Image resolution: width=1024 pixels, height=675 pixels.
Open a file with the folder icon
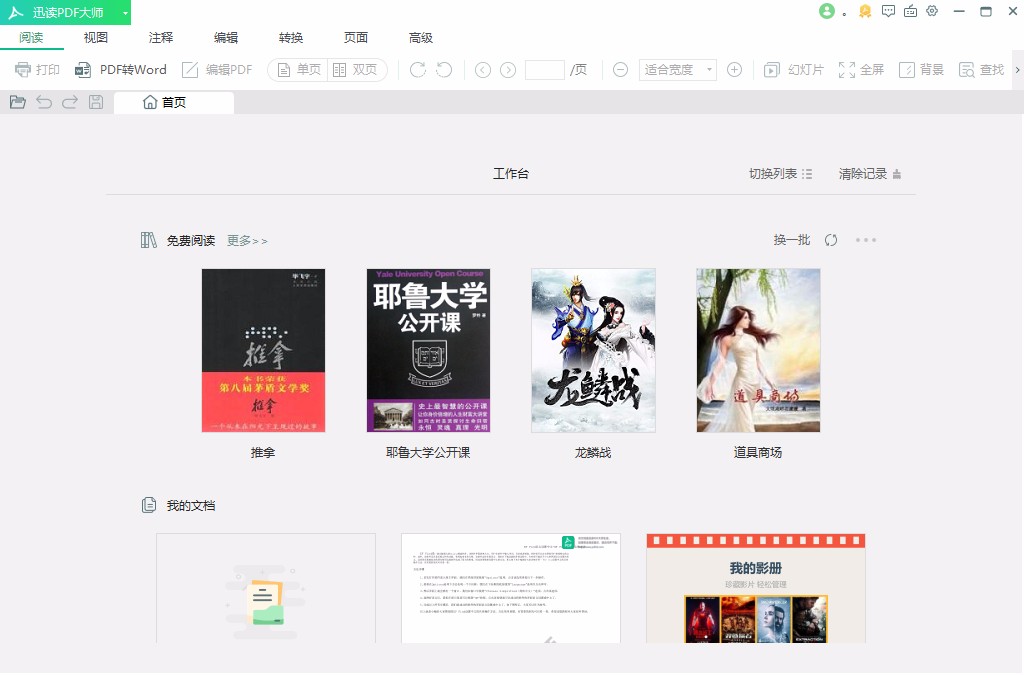[17, 101]
